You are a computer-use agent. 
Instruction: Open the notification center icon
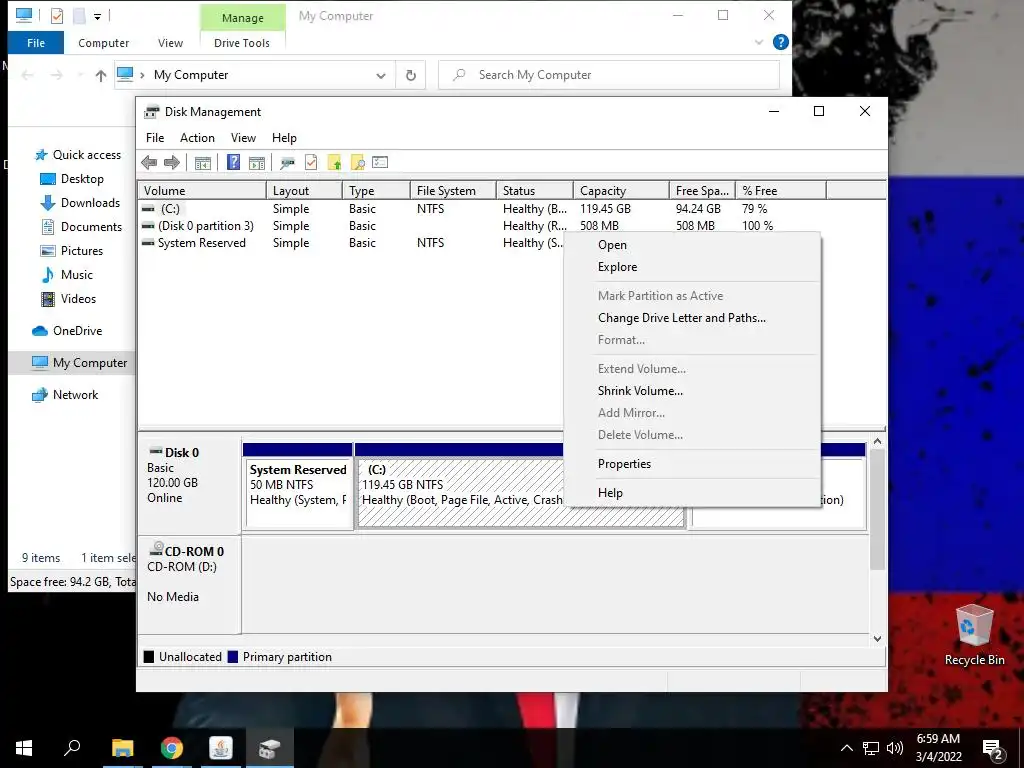pyautogui.click(x=993, y=749)
